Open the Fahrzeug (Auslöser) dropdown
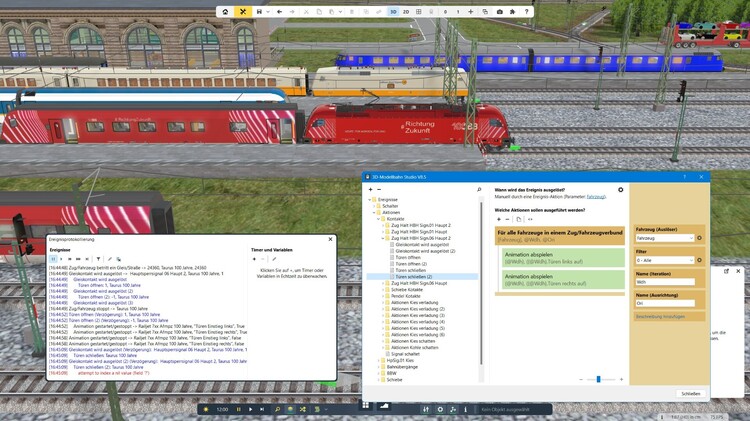The image size is (750, 421). tap(664, 238)
